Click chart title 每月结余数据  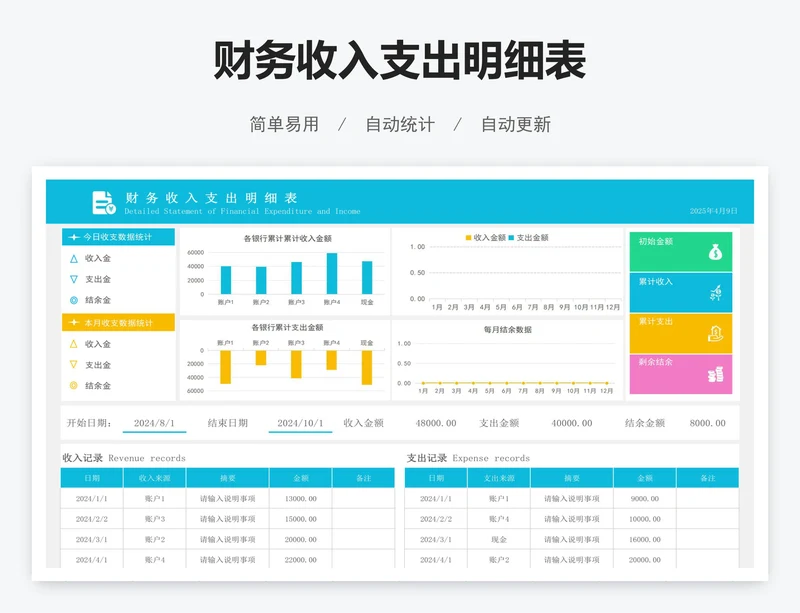(508, 330)
